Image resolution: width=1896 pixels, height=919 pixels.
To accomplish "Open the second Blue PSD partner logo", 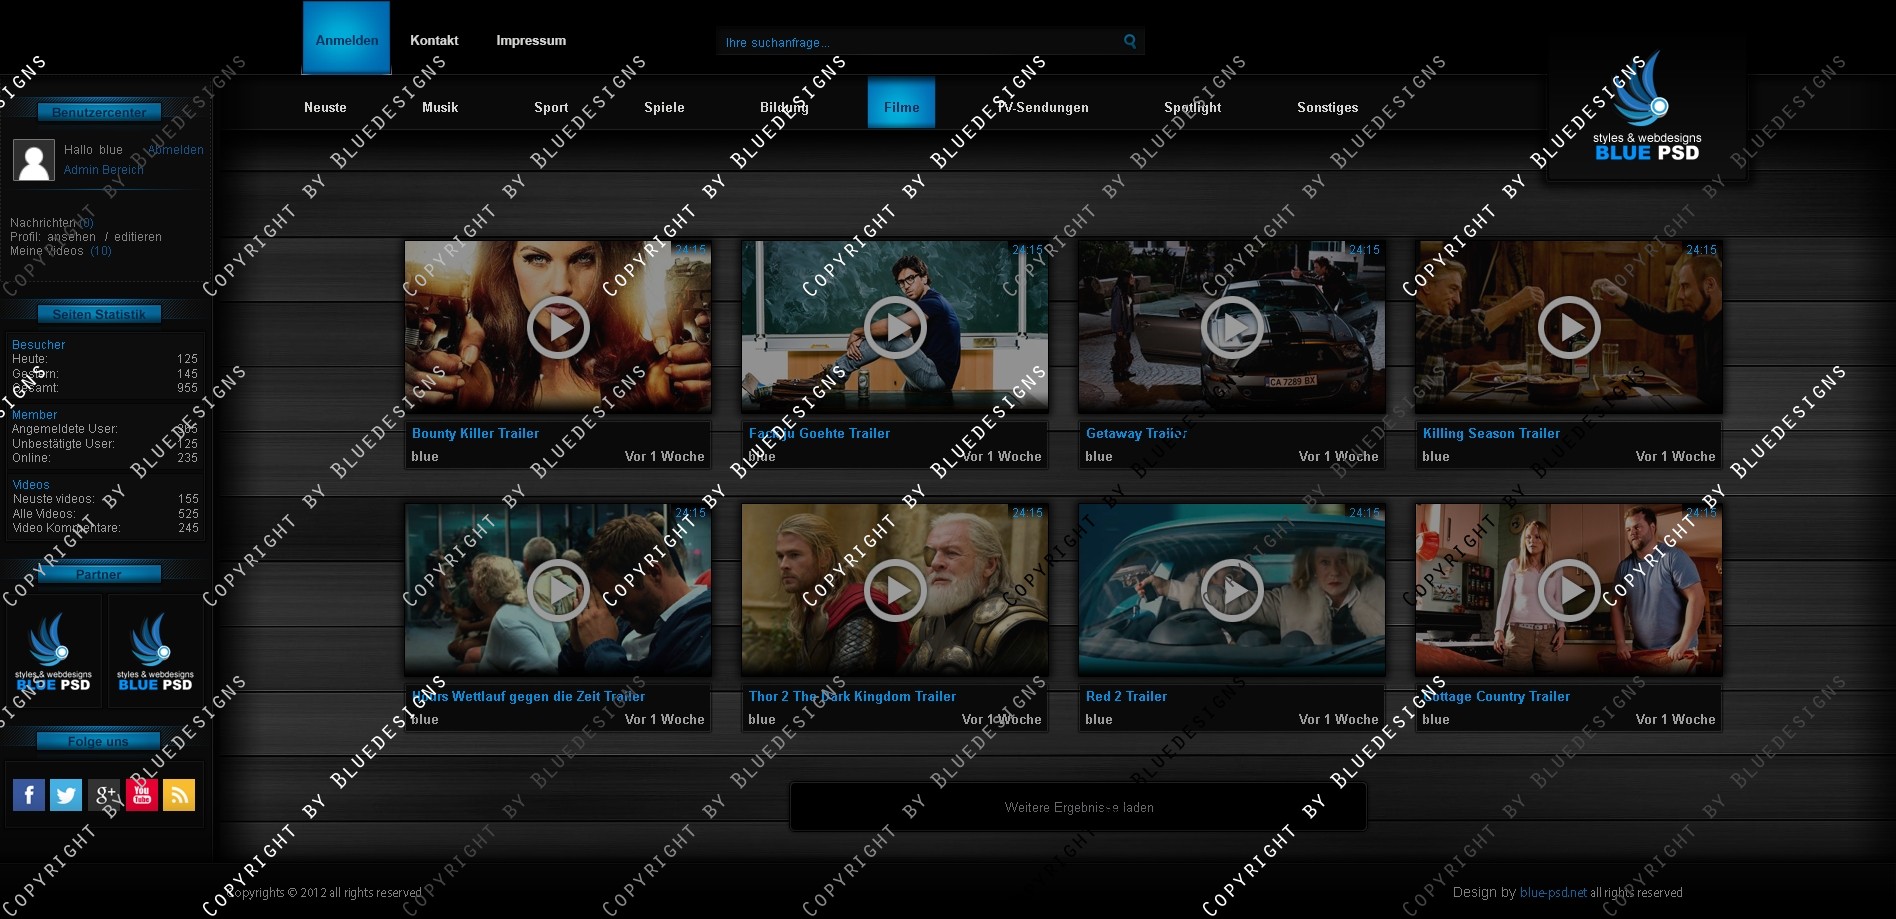I will tap(155, 651).
